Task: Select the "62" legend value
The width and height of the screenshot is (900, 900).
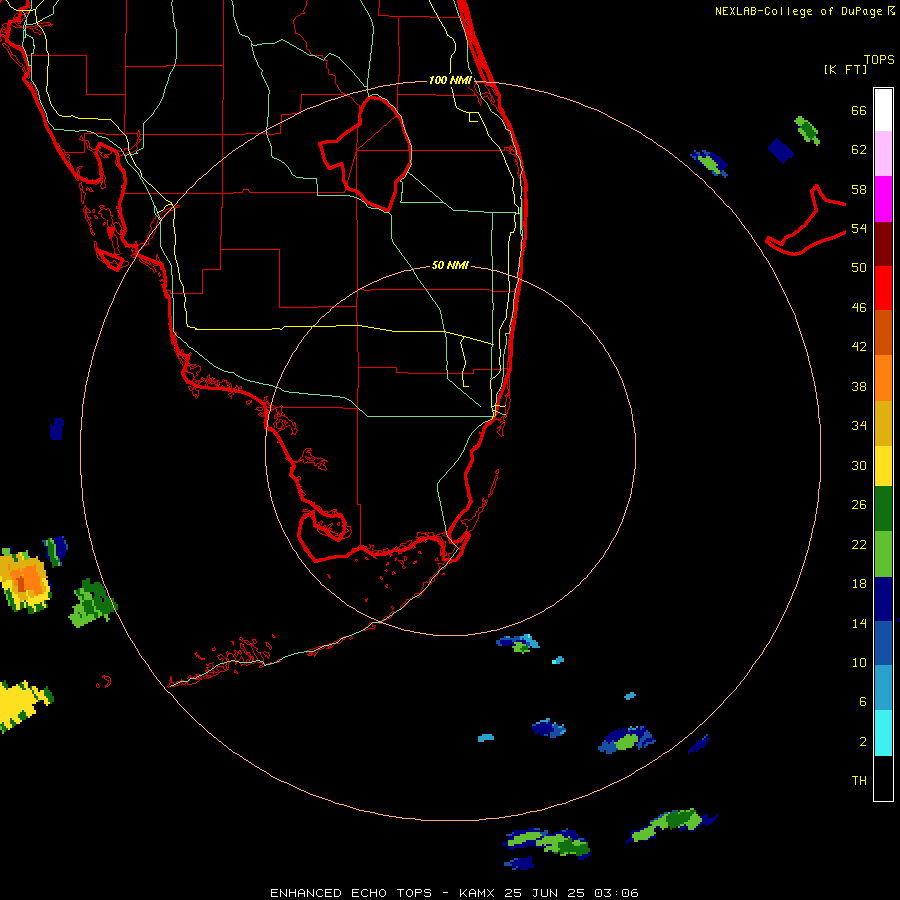Action: pos(859,150)
